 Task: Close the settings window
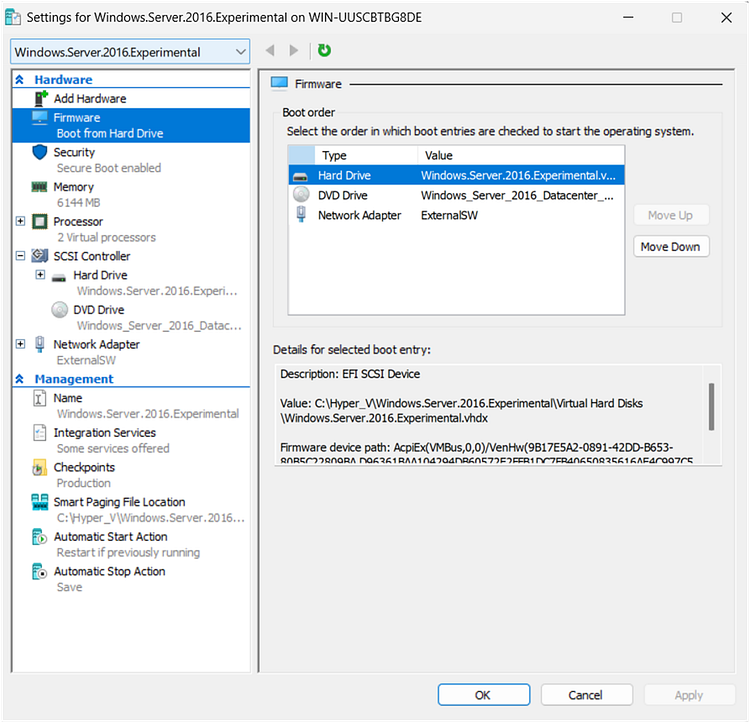point(726,18)
